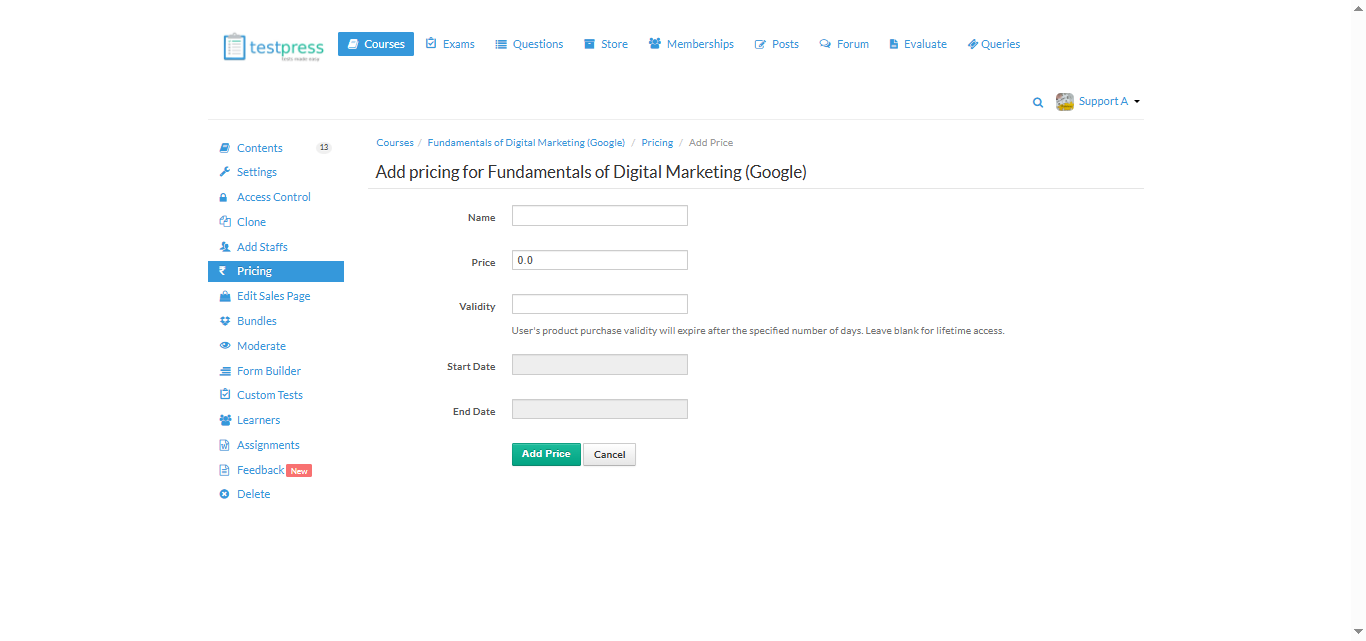This screenshot has width=1366, height=641.
Task: Cancel adding the price
Action: point(609,455)
